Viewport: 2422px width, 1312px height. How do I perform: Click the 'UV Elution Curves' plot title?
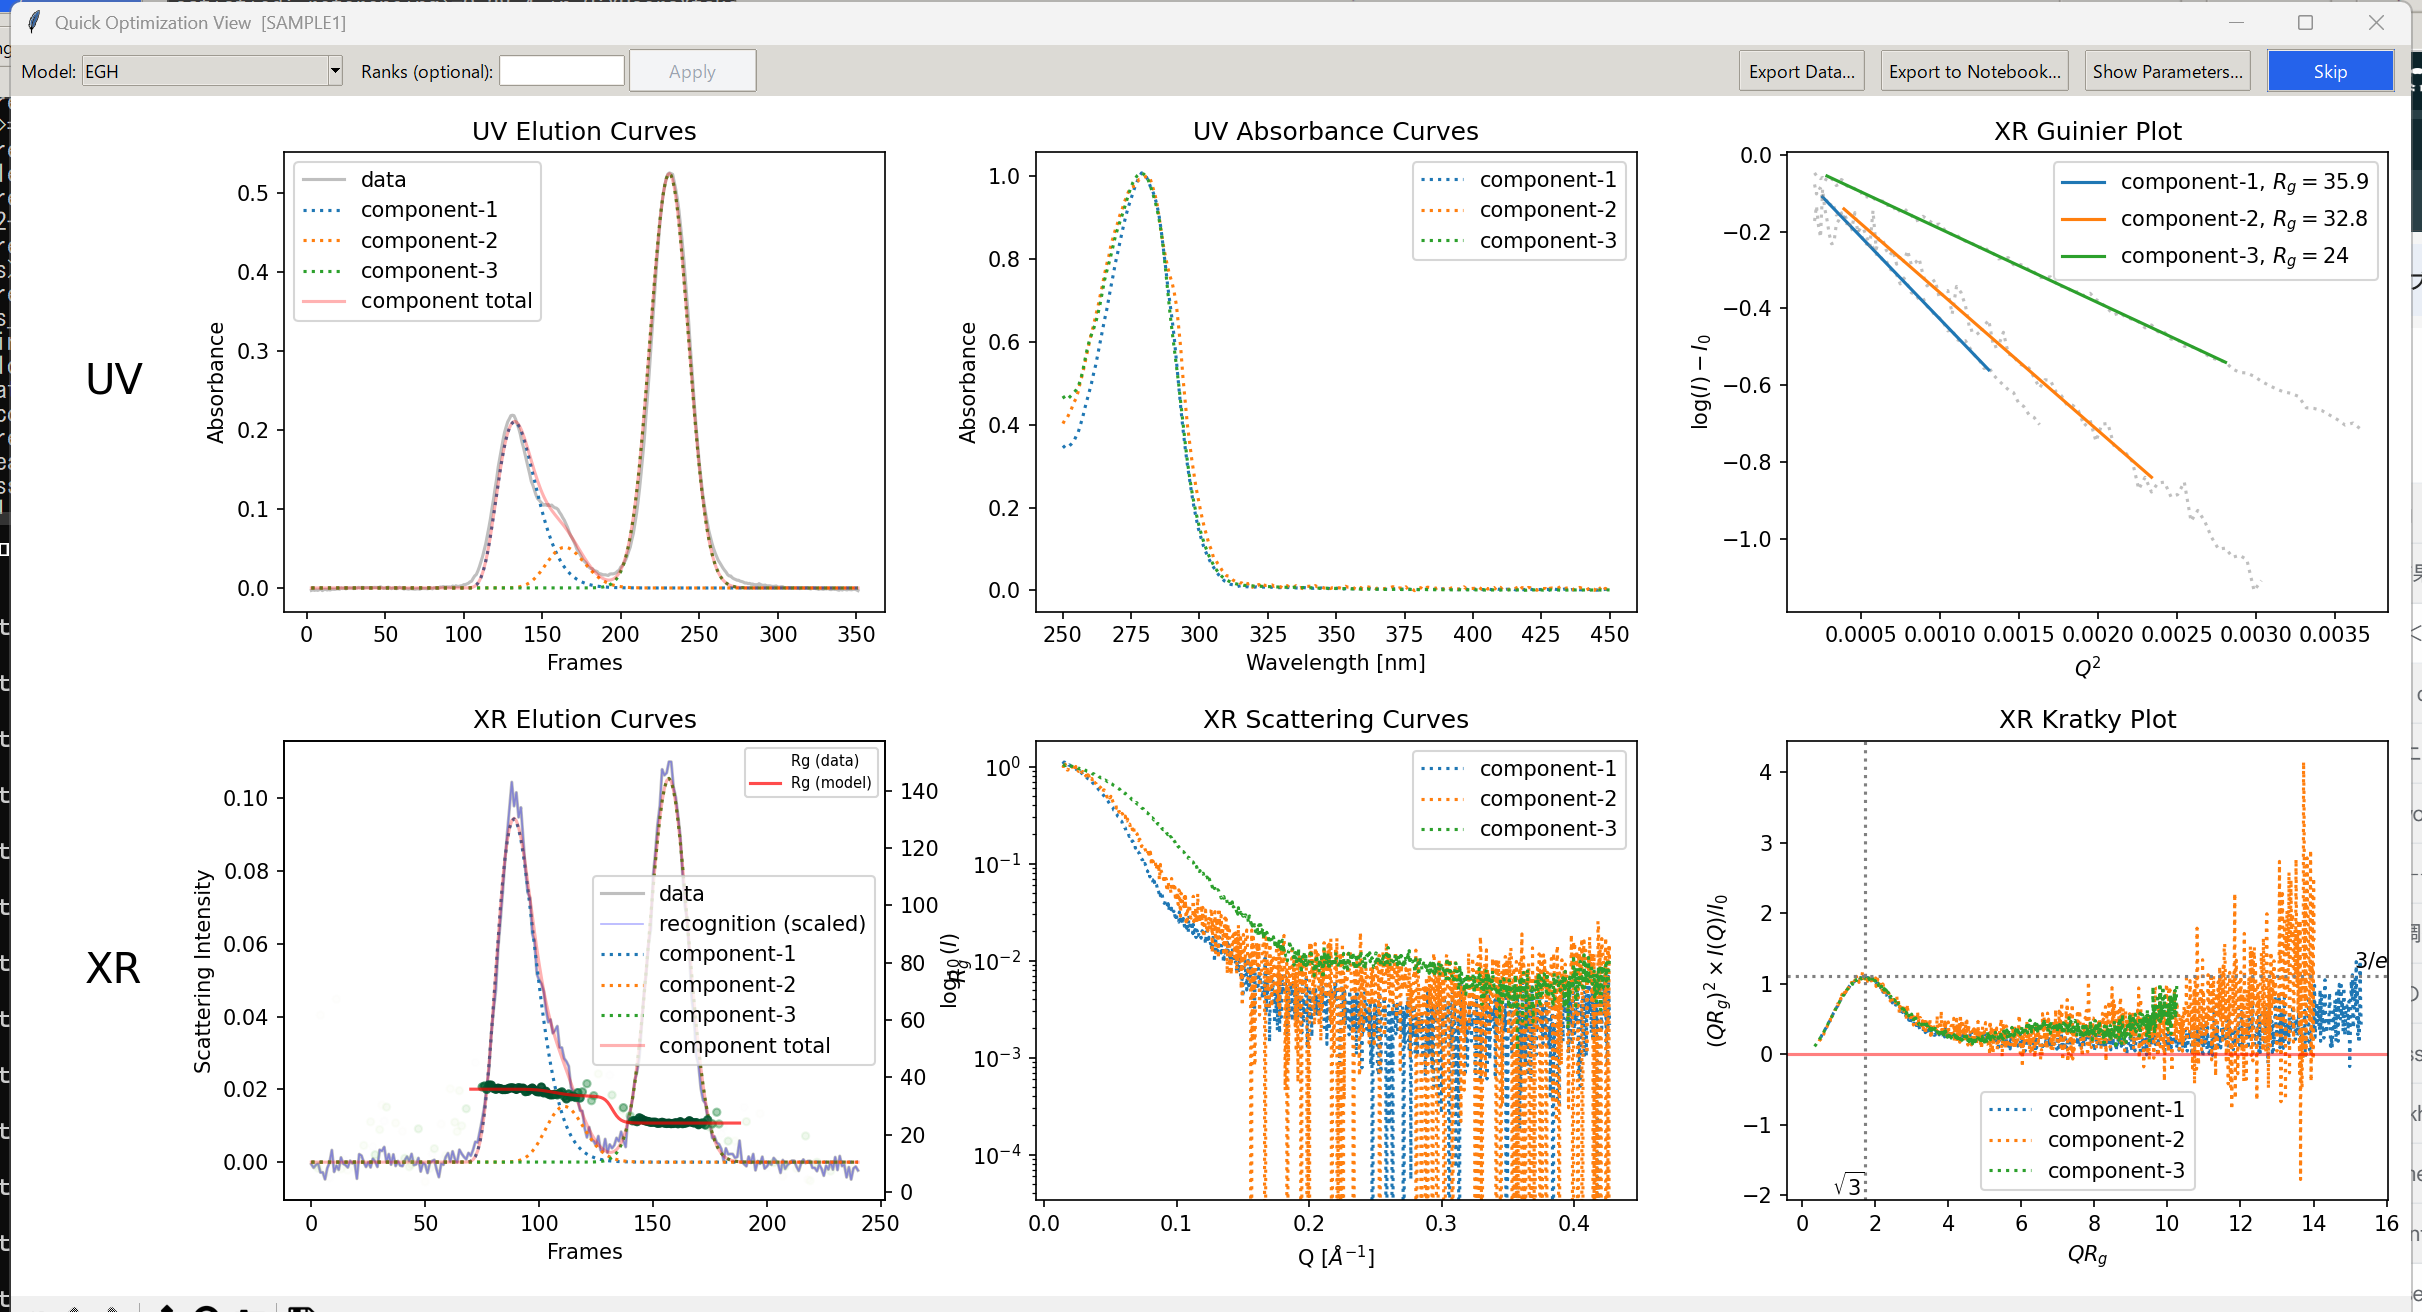click(584, 131)
